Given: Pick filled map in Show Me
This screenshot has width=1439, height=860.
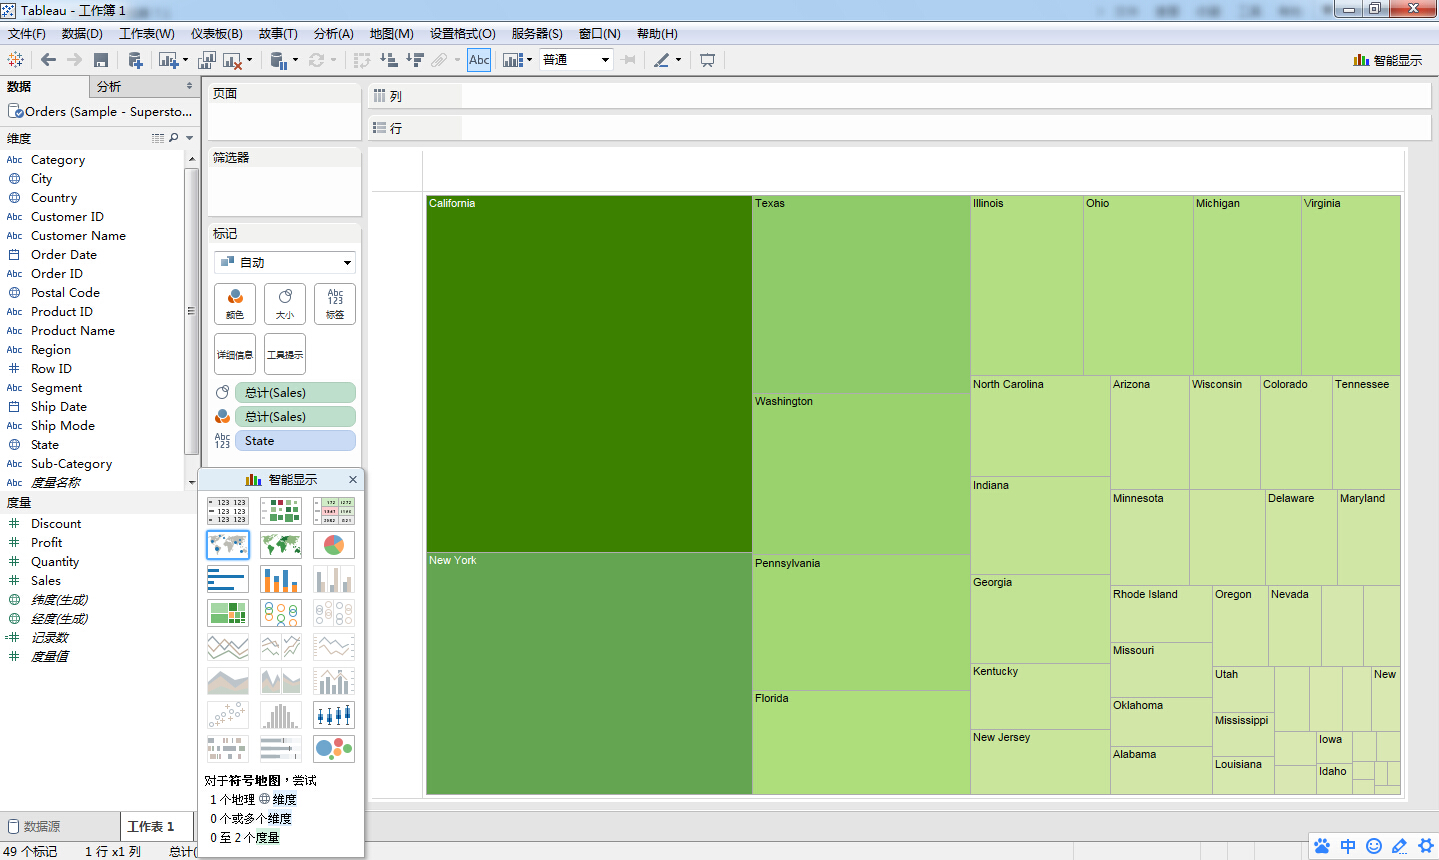Looking at the screenshot, I should [281, 545].
